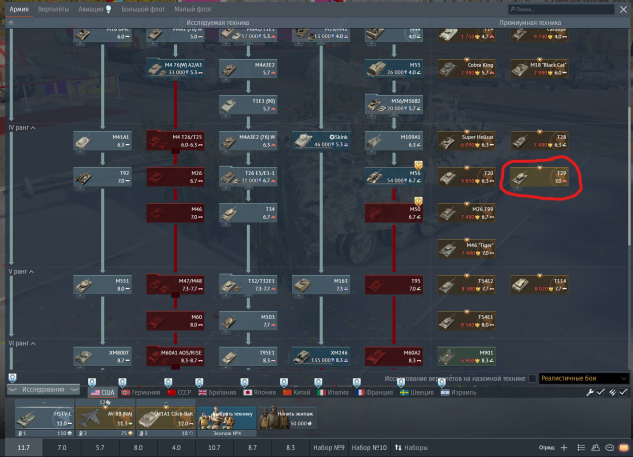Collapse the V ранг section
The width and height of the screenshot is (633, 457).
point(12,270)
